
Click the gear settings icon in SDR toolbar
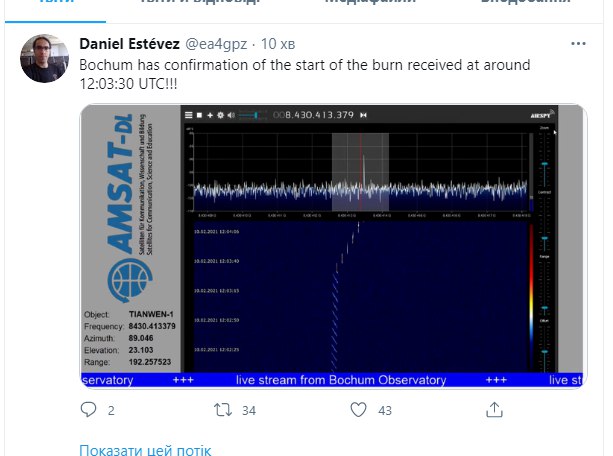point(220,115)
